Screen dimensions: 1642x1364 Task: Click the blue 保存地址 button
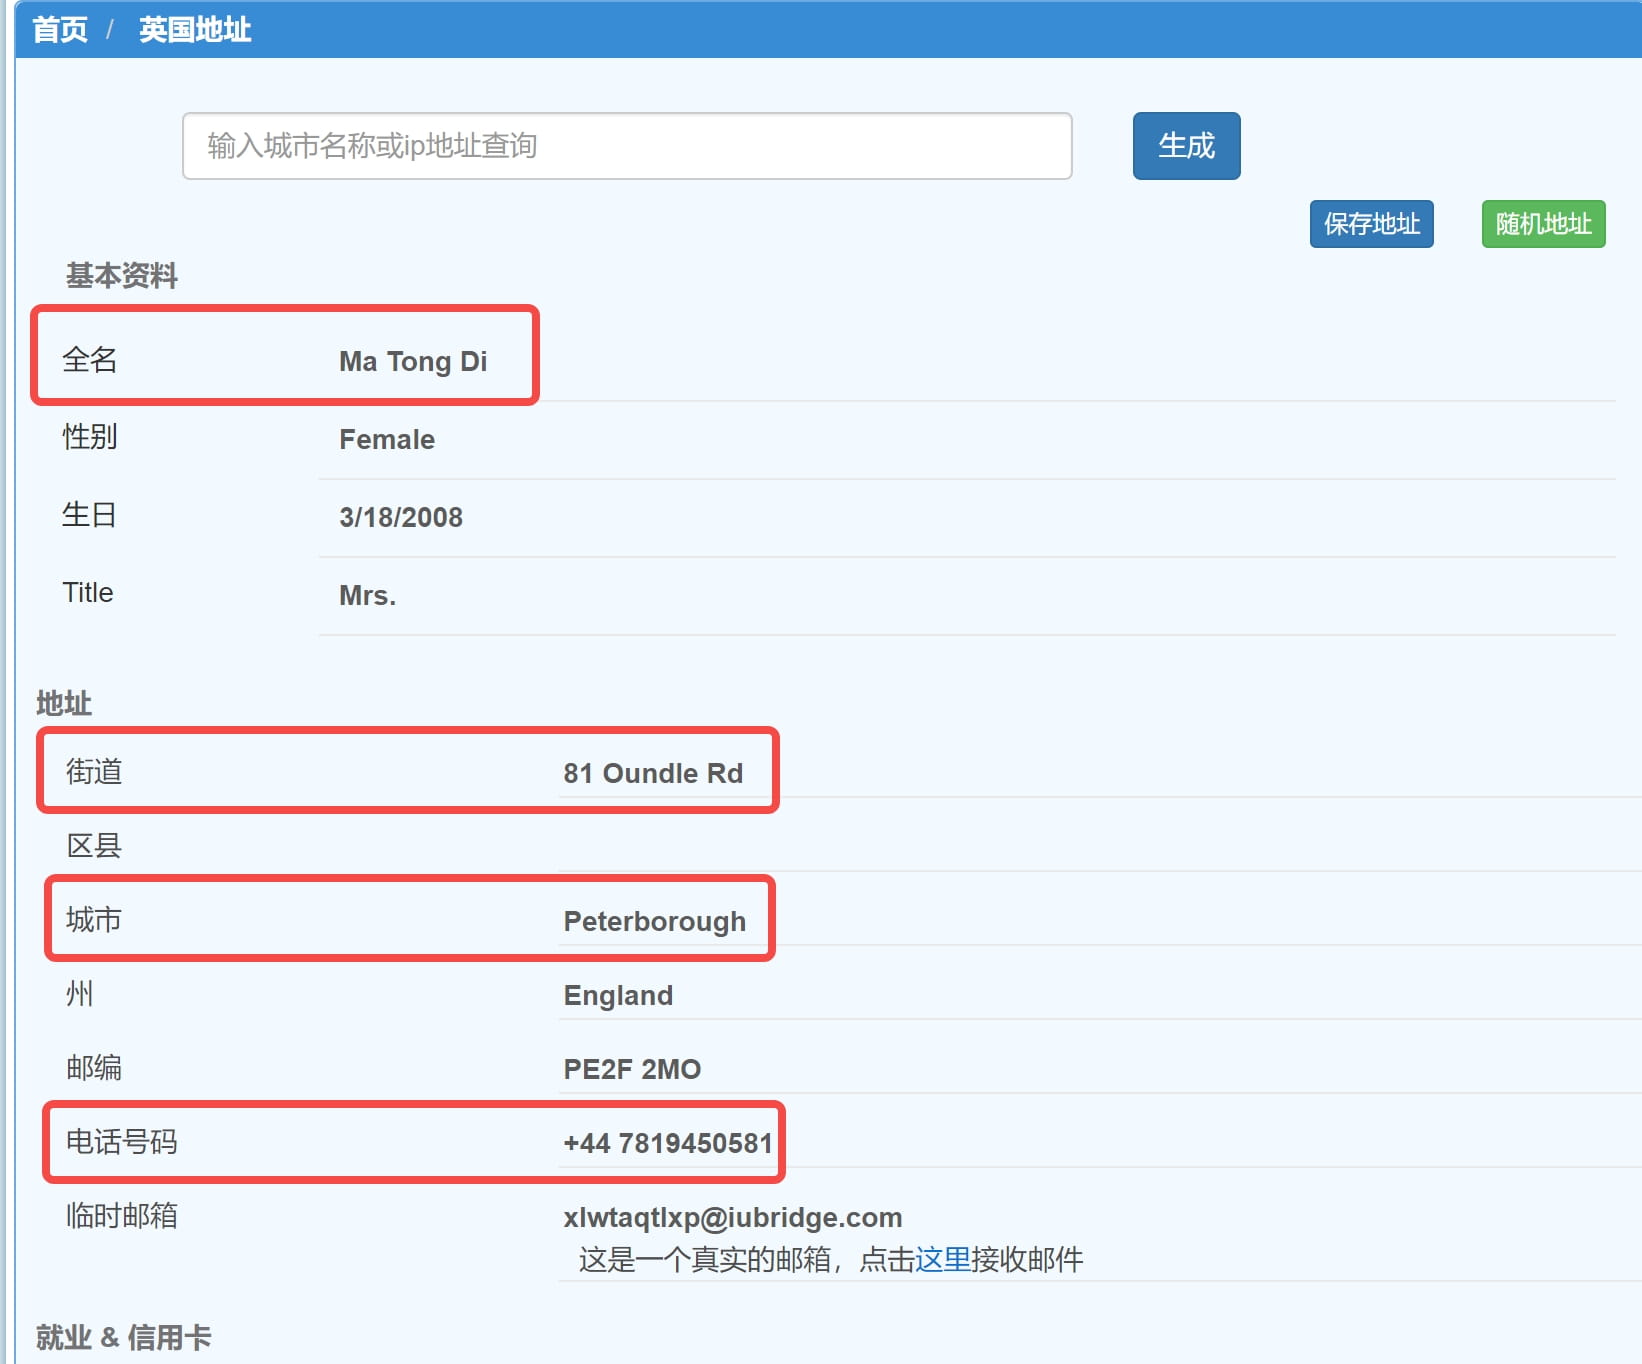coord(1371,224)
